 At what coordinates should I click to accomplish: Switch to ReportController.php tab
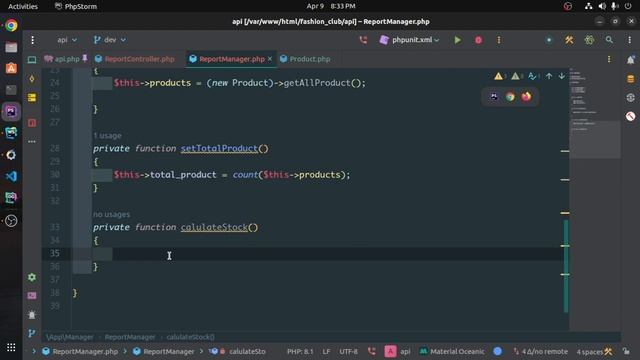point(135,59)
